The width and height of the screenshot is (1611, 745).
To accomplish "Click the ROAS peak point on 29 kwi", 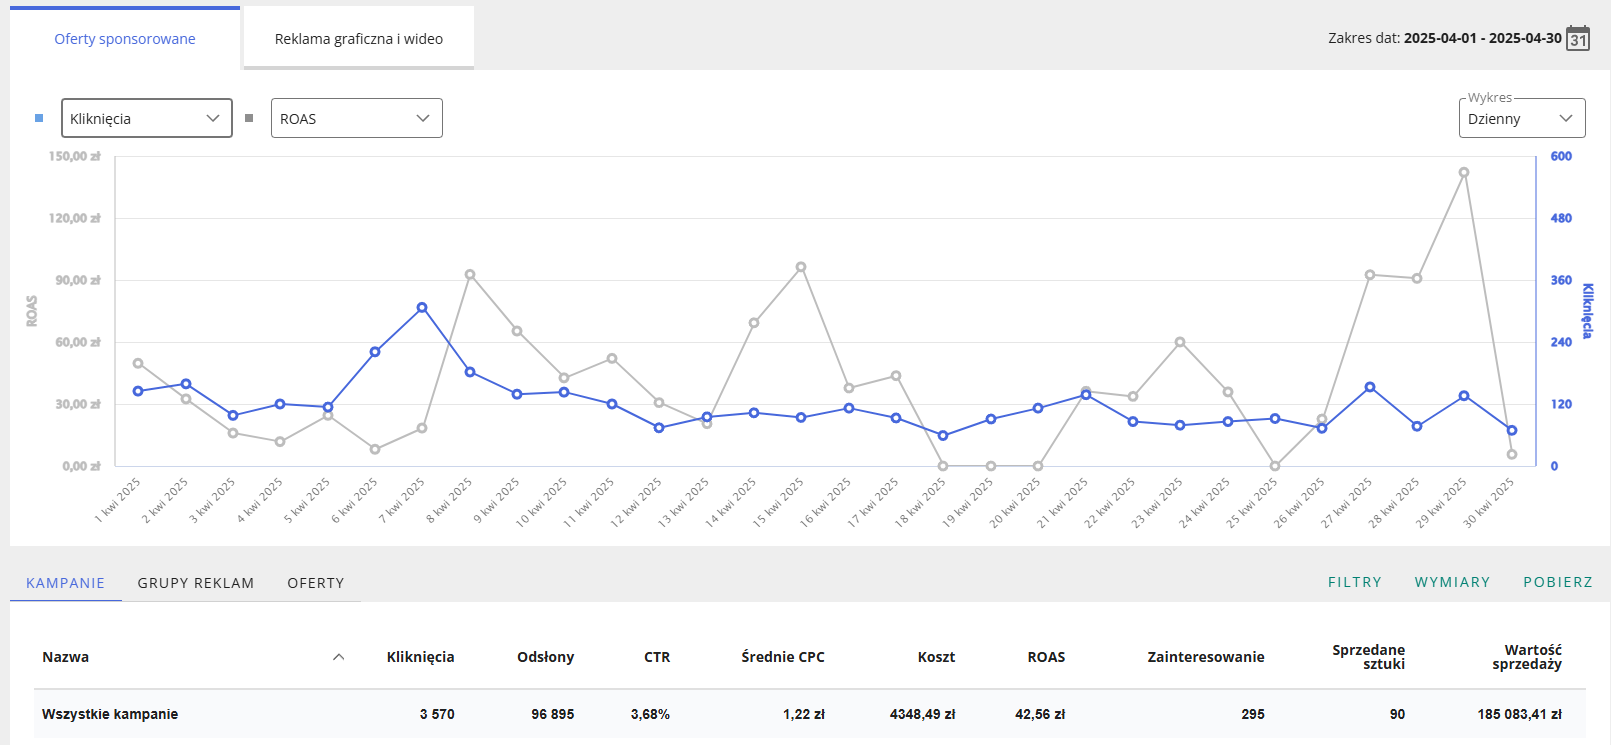I will point(1464,172).
